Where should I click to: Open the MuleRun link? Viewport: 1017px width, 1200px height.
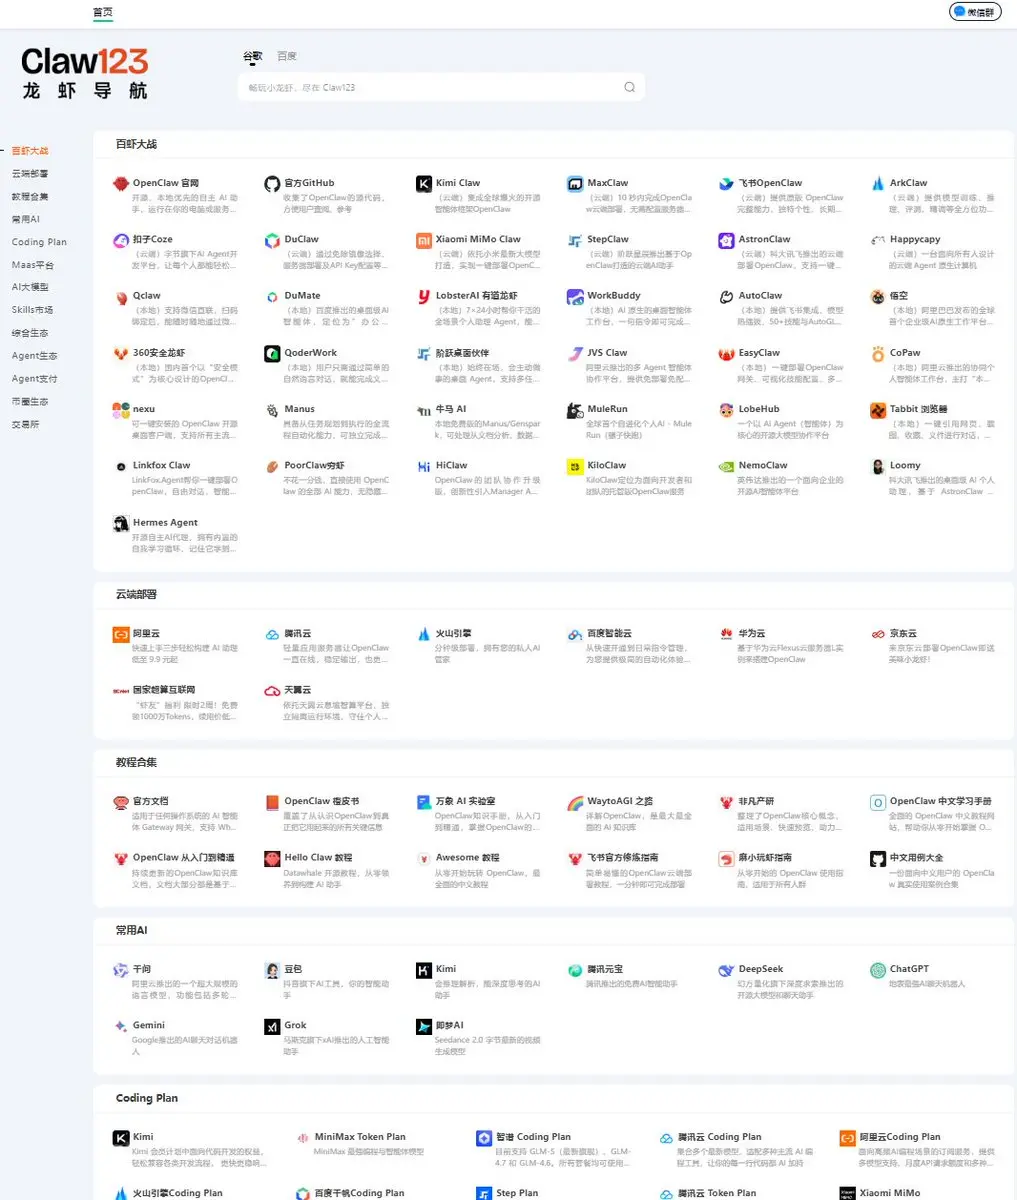click(x=607, y=409)
